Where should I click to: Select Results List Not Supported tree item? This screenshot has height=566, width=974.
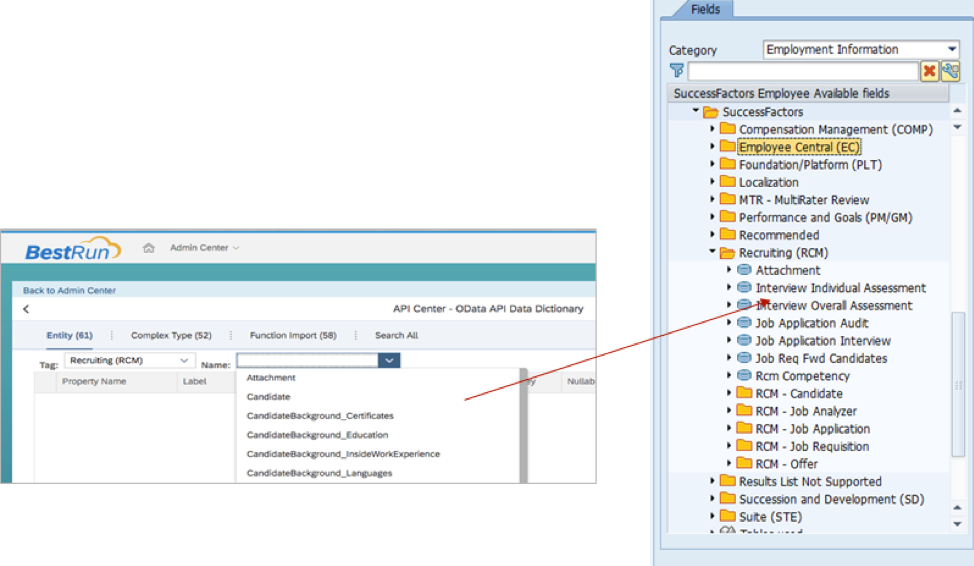click(810, 482)
